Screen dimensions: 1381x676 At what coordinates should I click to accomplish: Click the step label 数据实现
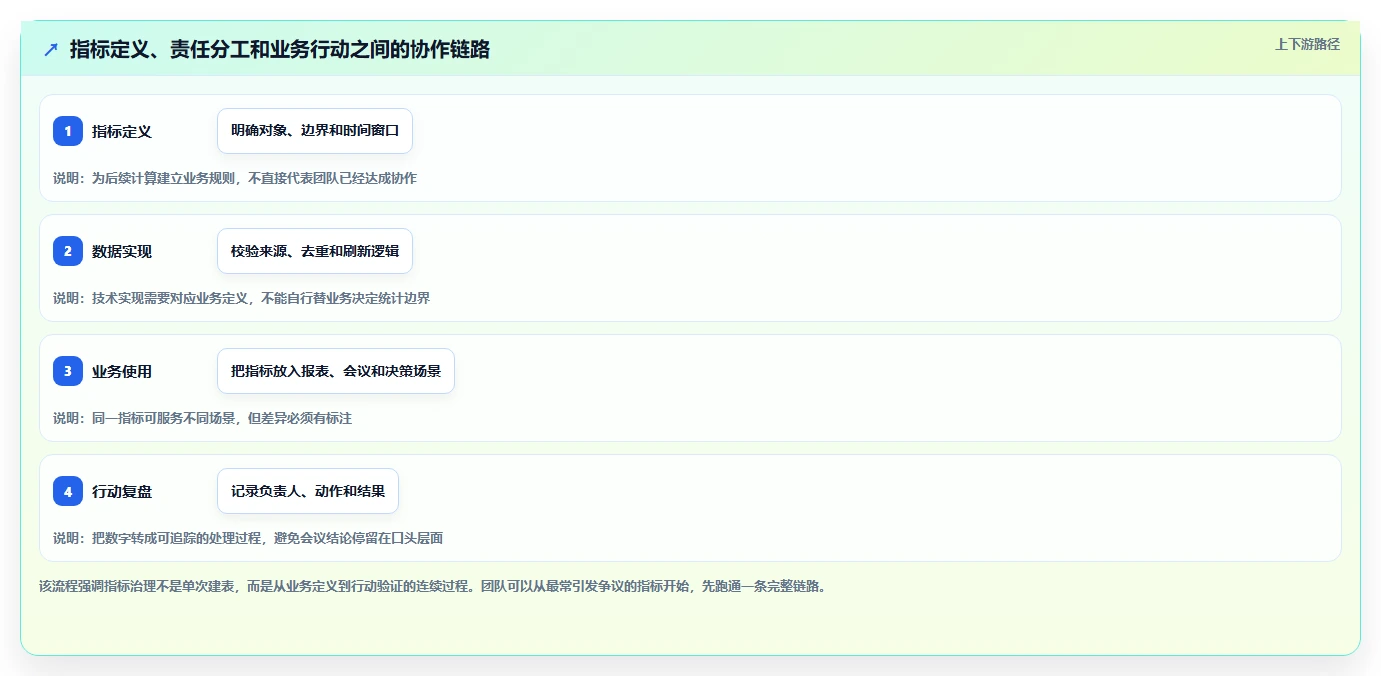pos(122,251)
